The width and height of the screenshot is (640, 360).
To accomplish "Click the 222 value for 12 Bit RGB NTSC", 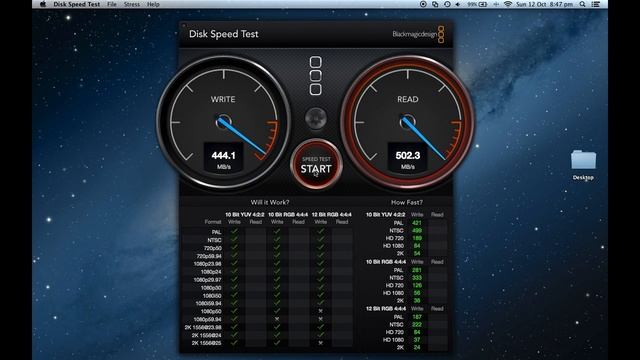I will pos(417,324).
